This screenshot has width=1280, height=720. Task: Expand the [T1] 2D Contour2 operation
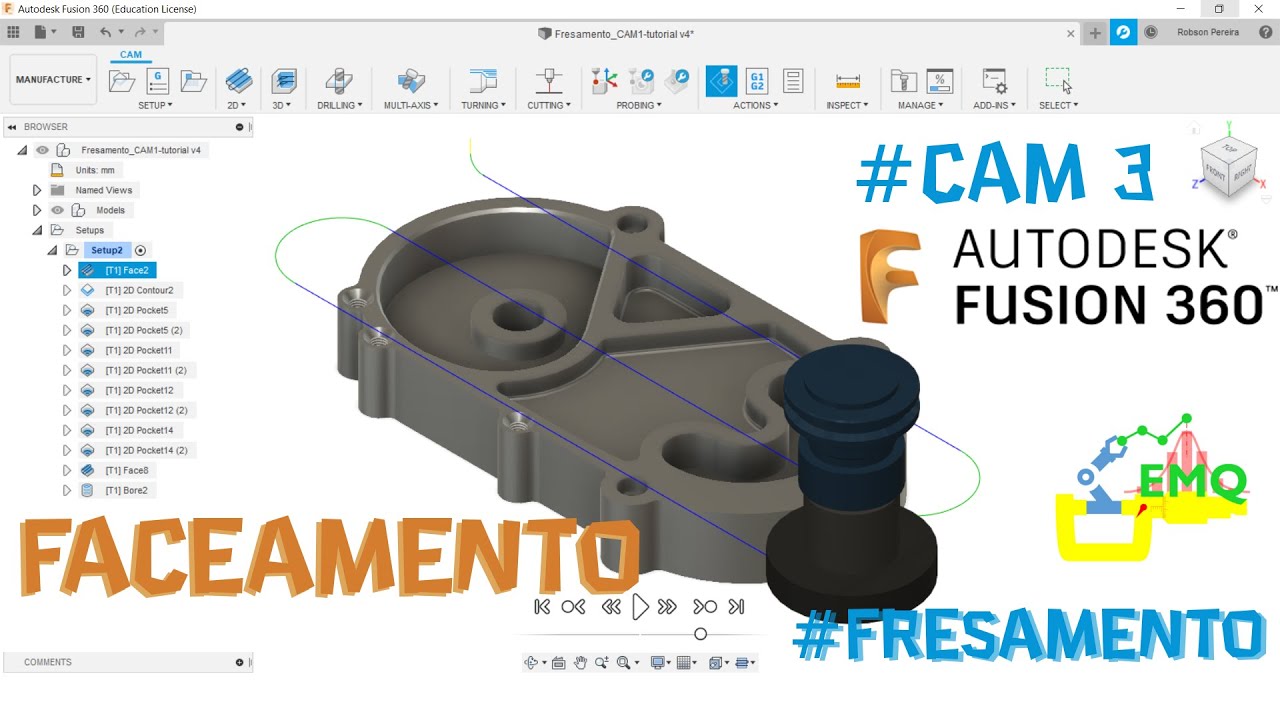(67, 290)
